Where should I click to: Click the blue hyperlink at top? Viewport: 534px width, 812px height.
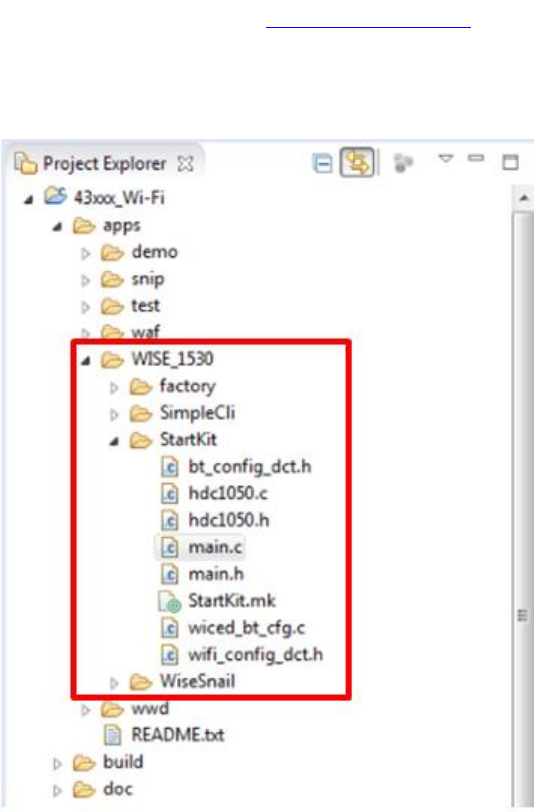click(x=368, y=26)
